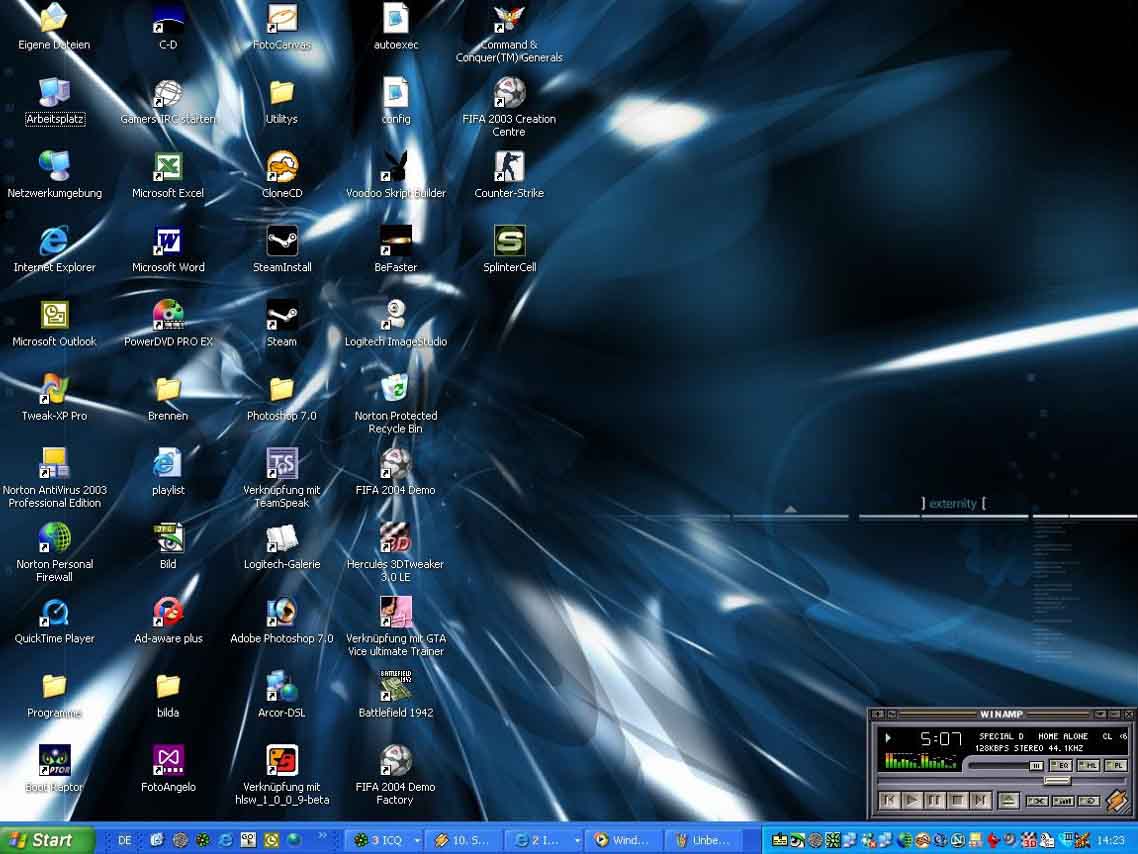Launch Hercules 3DTweaker 3.0 LE
The image size is (1138, 854).
396,551
